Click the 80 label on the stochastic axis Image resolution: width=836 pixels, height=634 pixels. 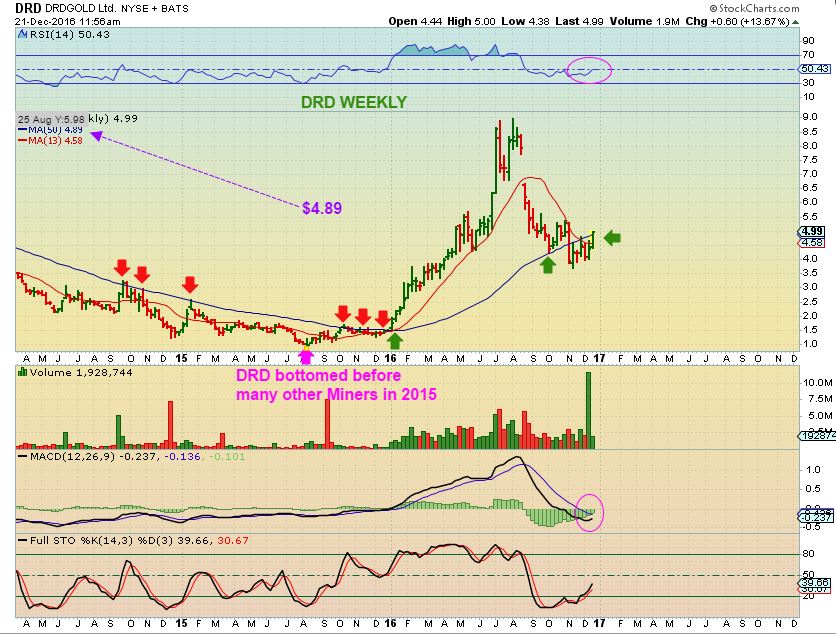coord(808,553)
